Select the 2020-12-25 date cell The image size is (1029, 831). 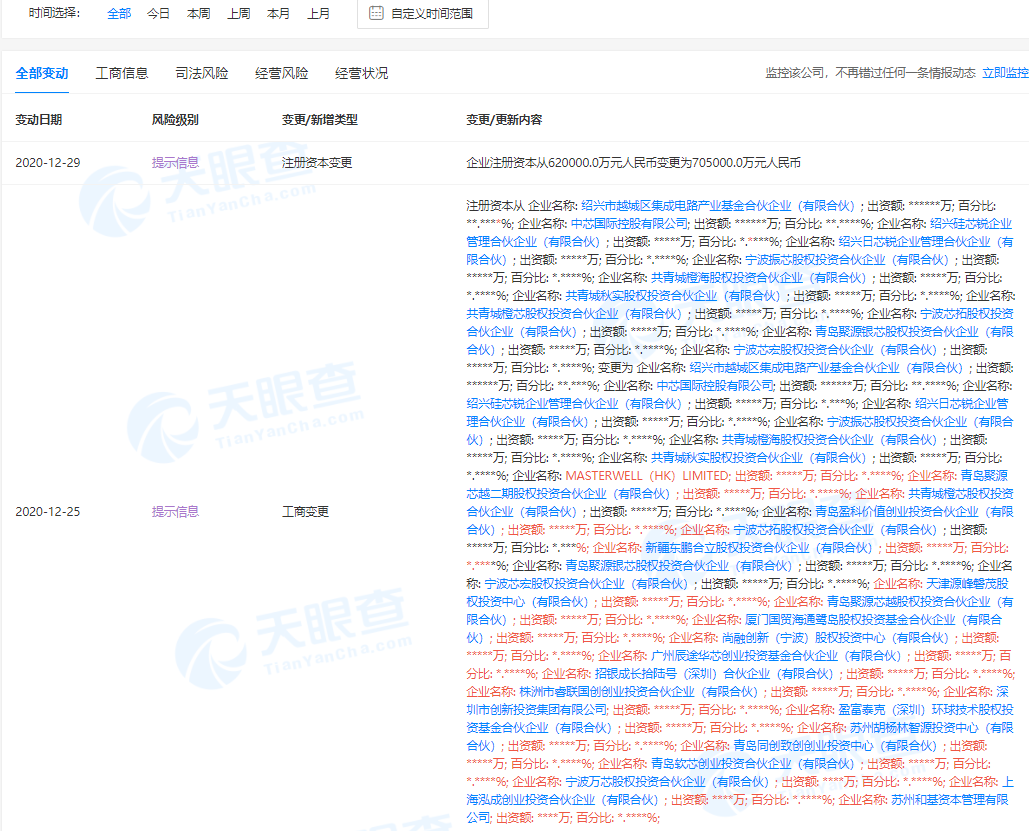click(x=48, y=511)
